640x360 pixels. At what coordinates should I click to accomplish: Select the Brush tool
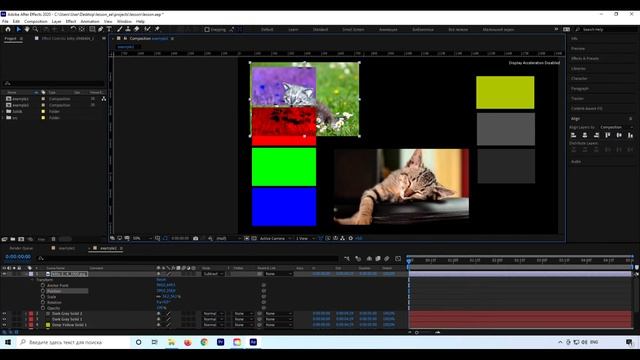coord(120,29)
